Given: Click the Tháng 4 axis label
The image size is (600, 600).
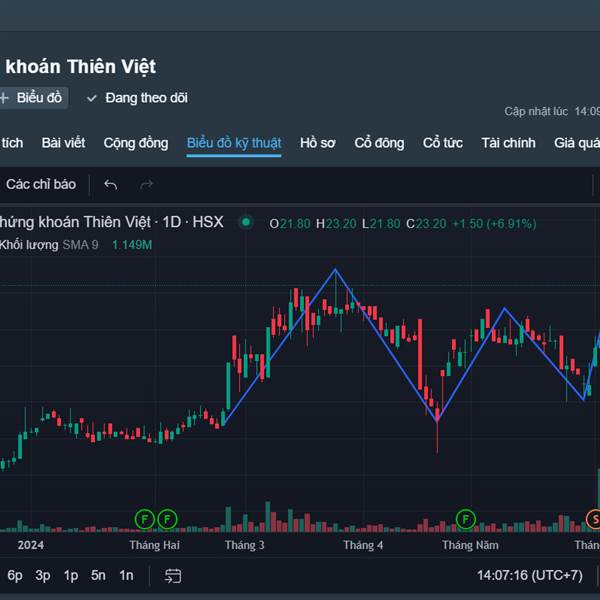Looking at the screenshot, I should (363, 545).
